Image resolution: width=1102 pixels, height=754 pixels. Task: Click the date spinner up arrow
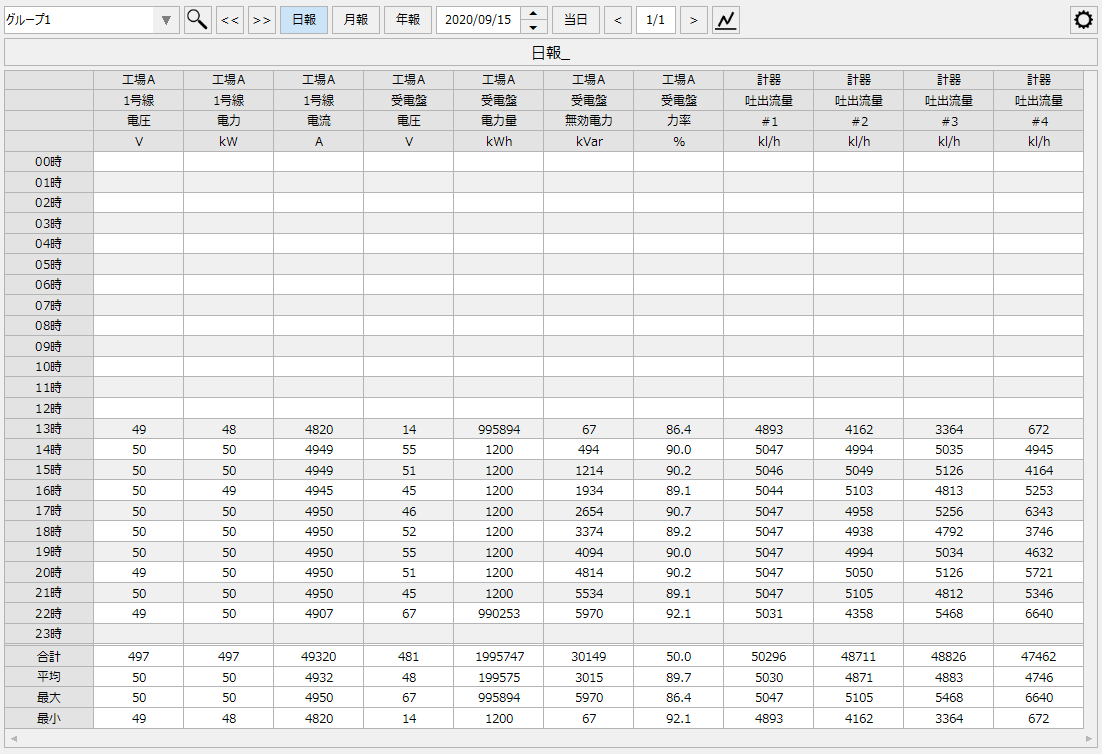coord(535,14)
